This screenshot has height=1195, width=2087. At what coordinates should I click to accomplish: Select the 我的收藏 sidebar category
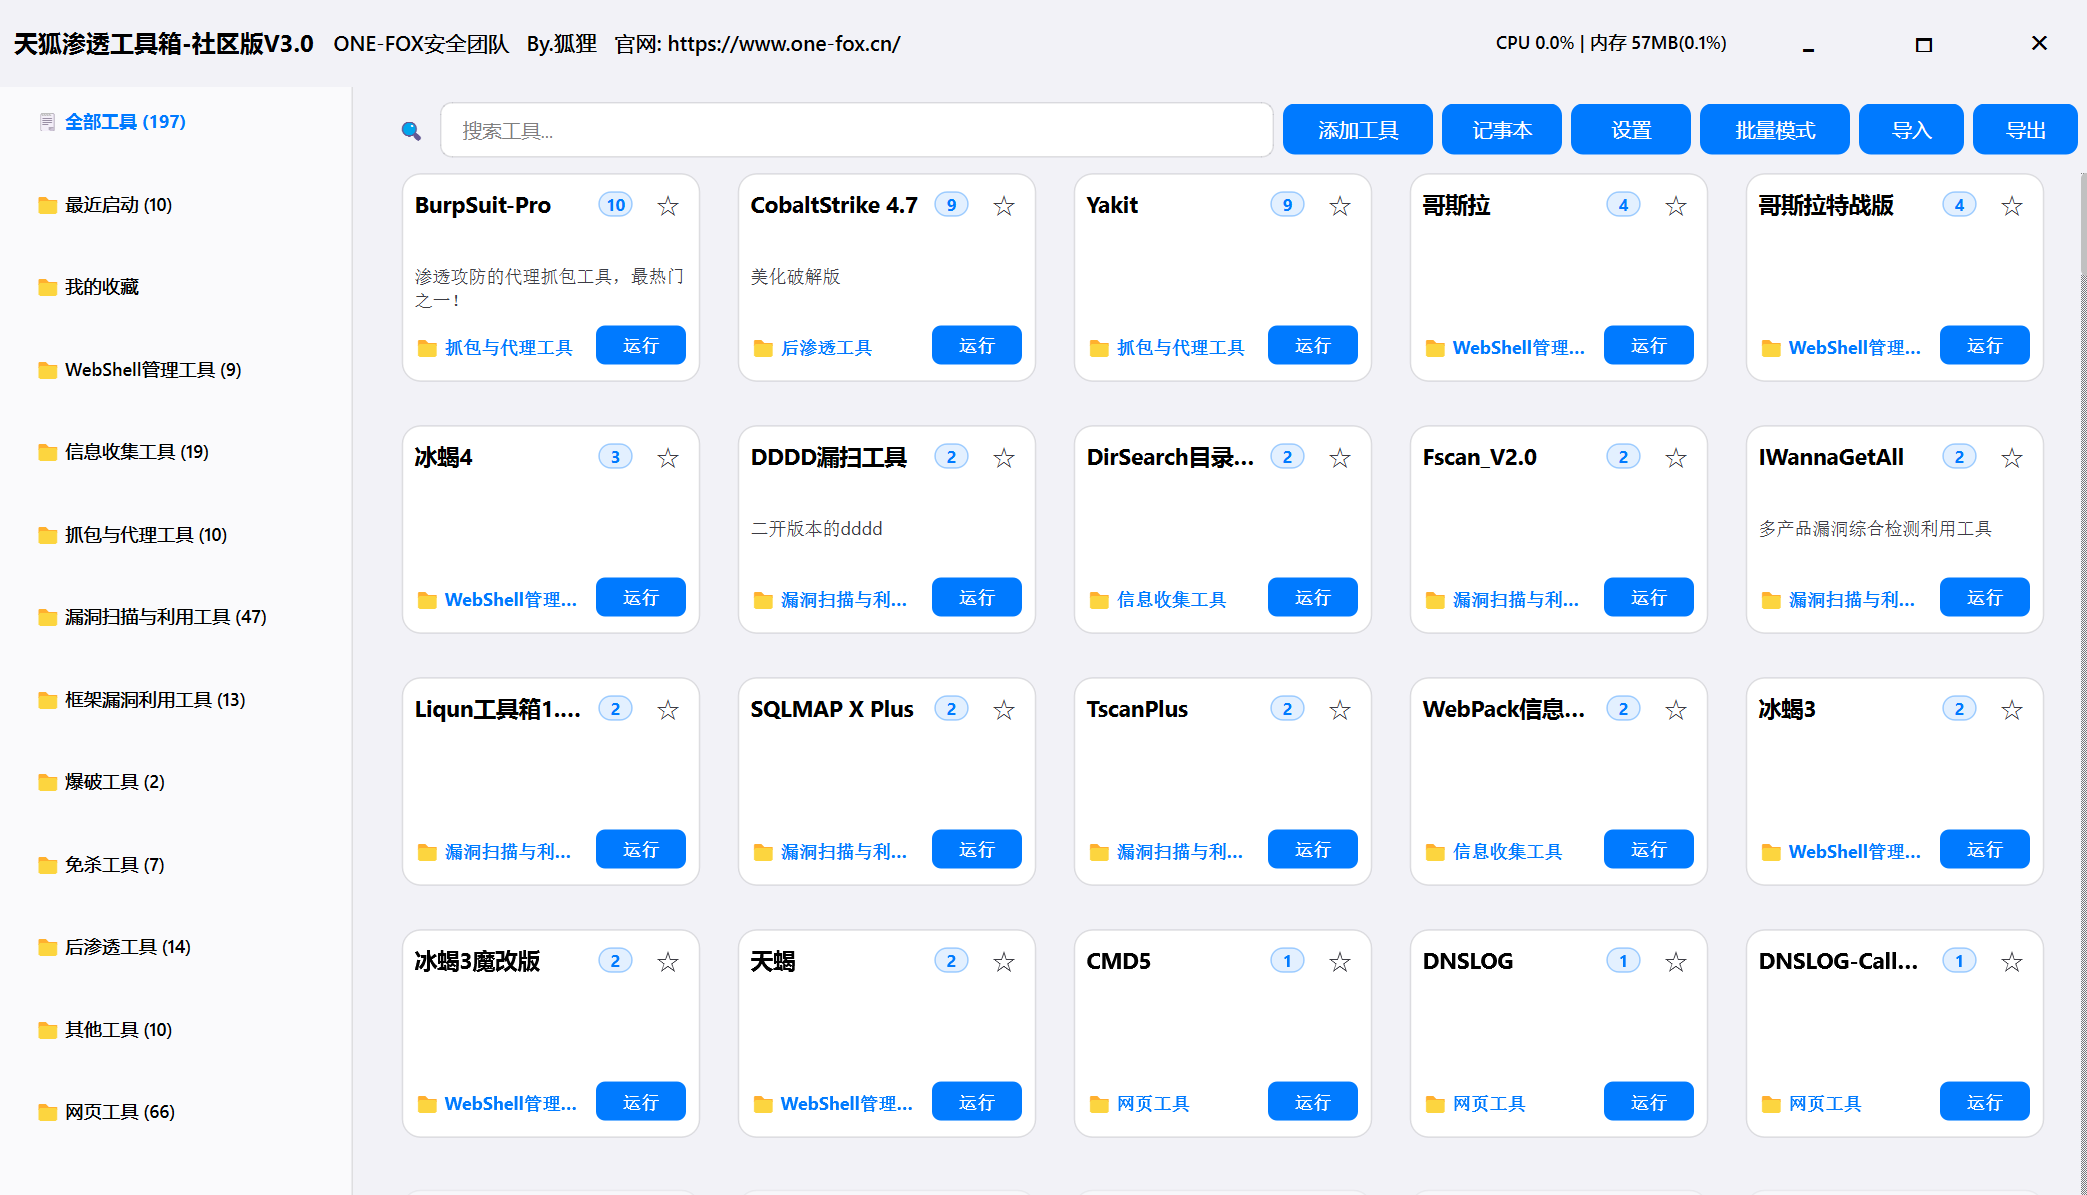101,287
